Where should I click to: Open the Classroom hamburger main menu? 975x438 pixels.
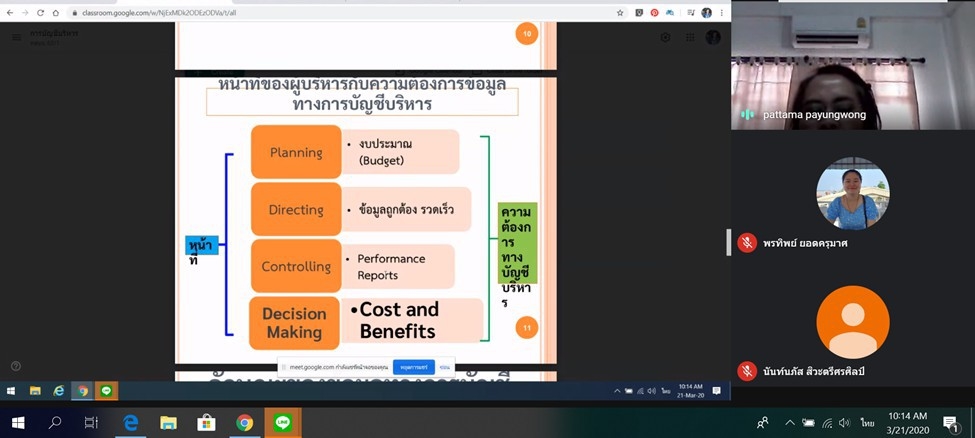click(17, 37)
